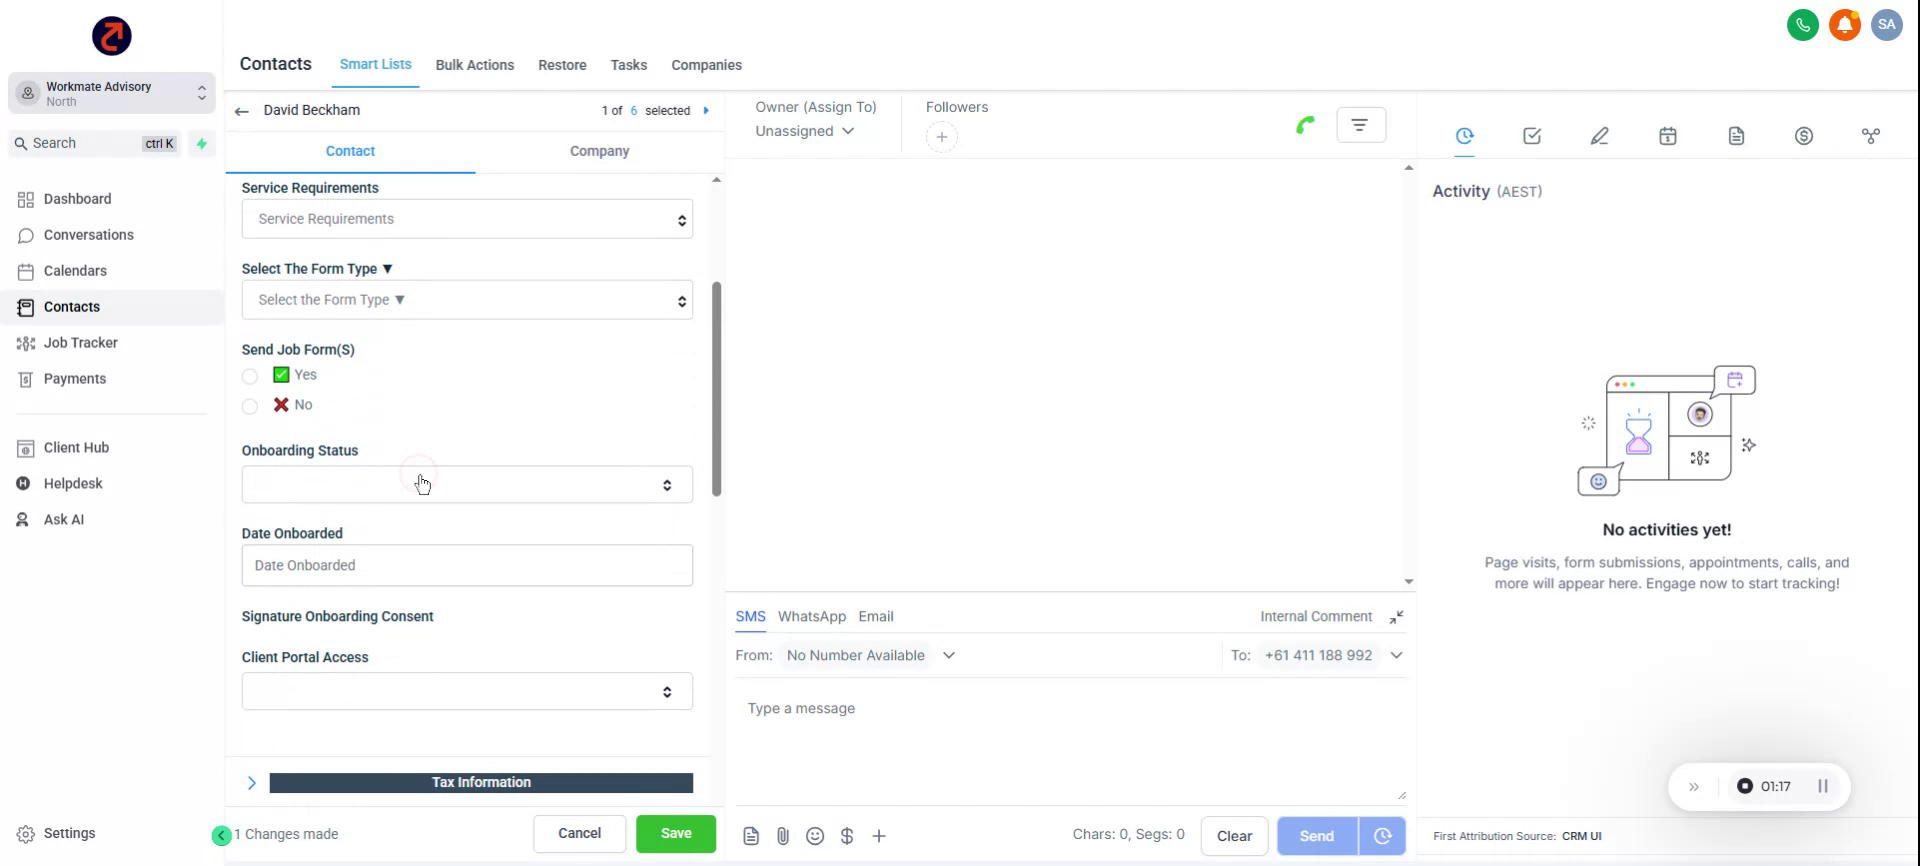
Task: Open From number dropdown
Action: coord(871,656)
